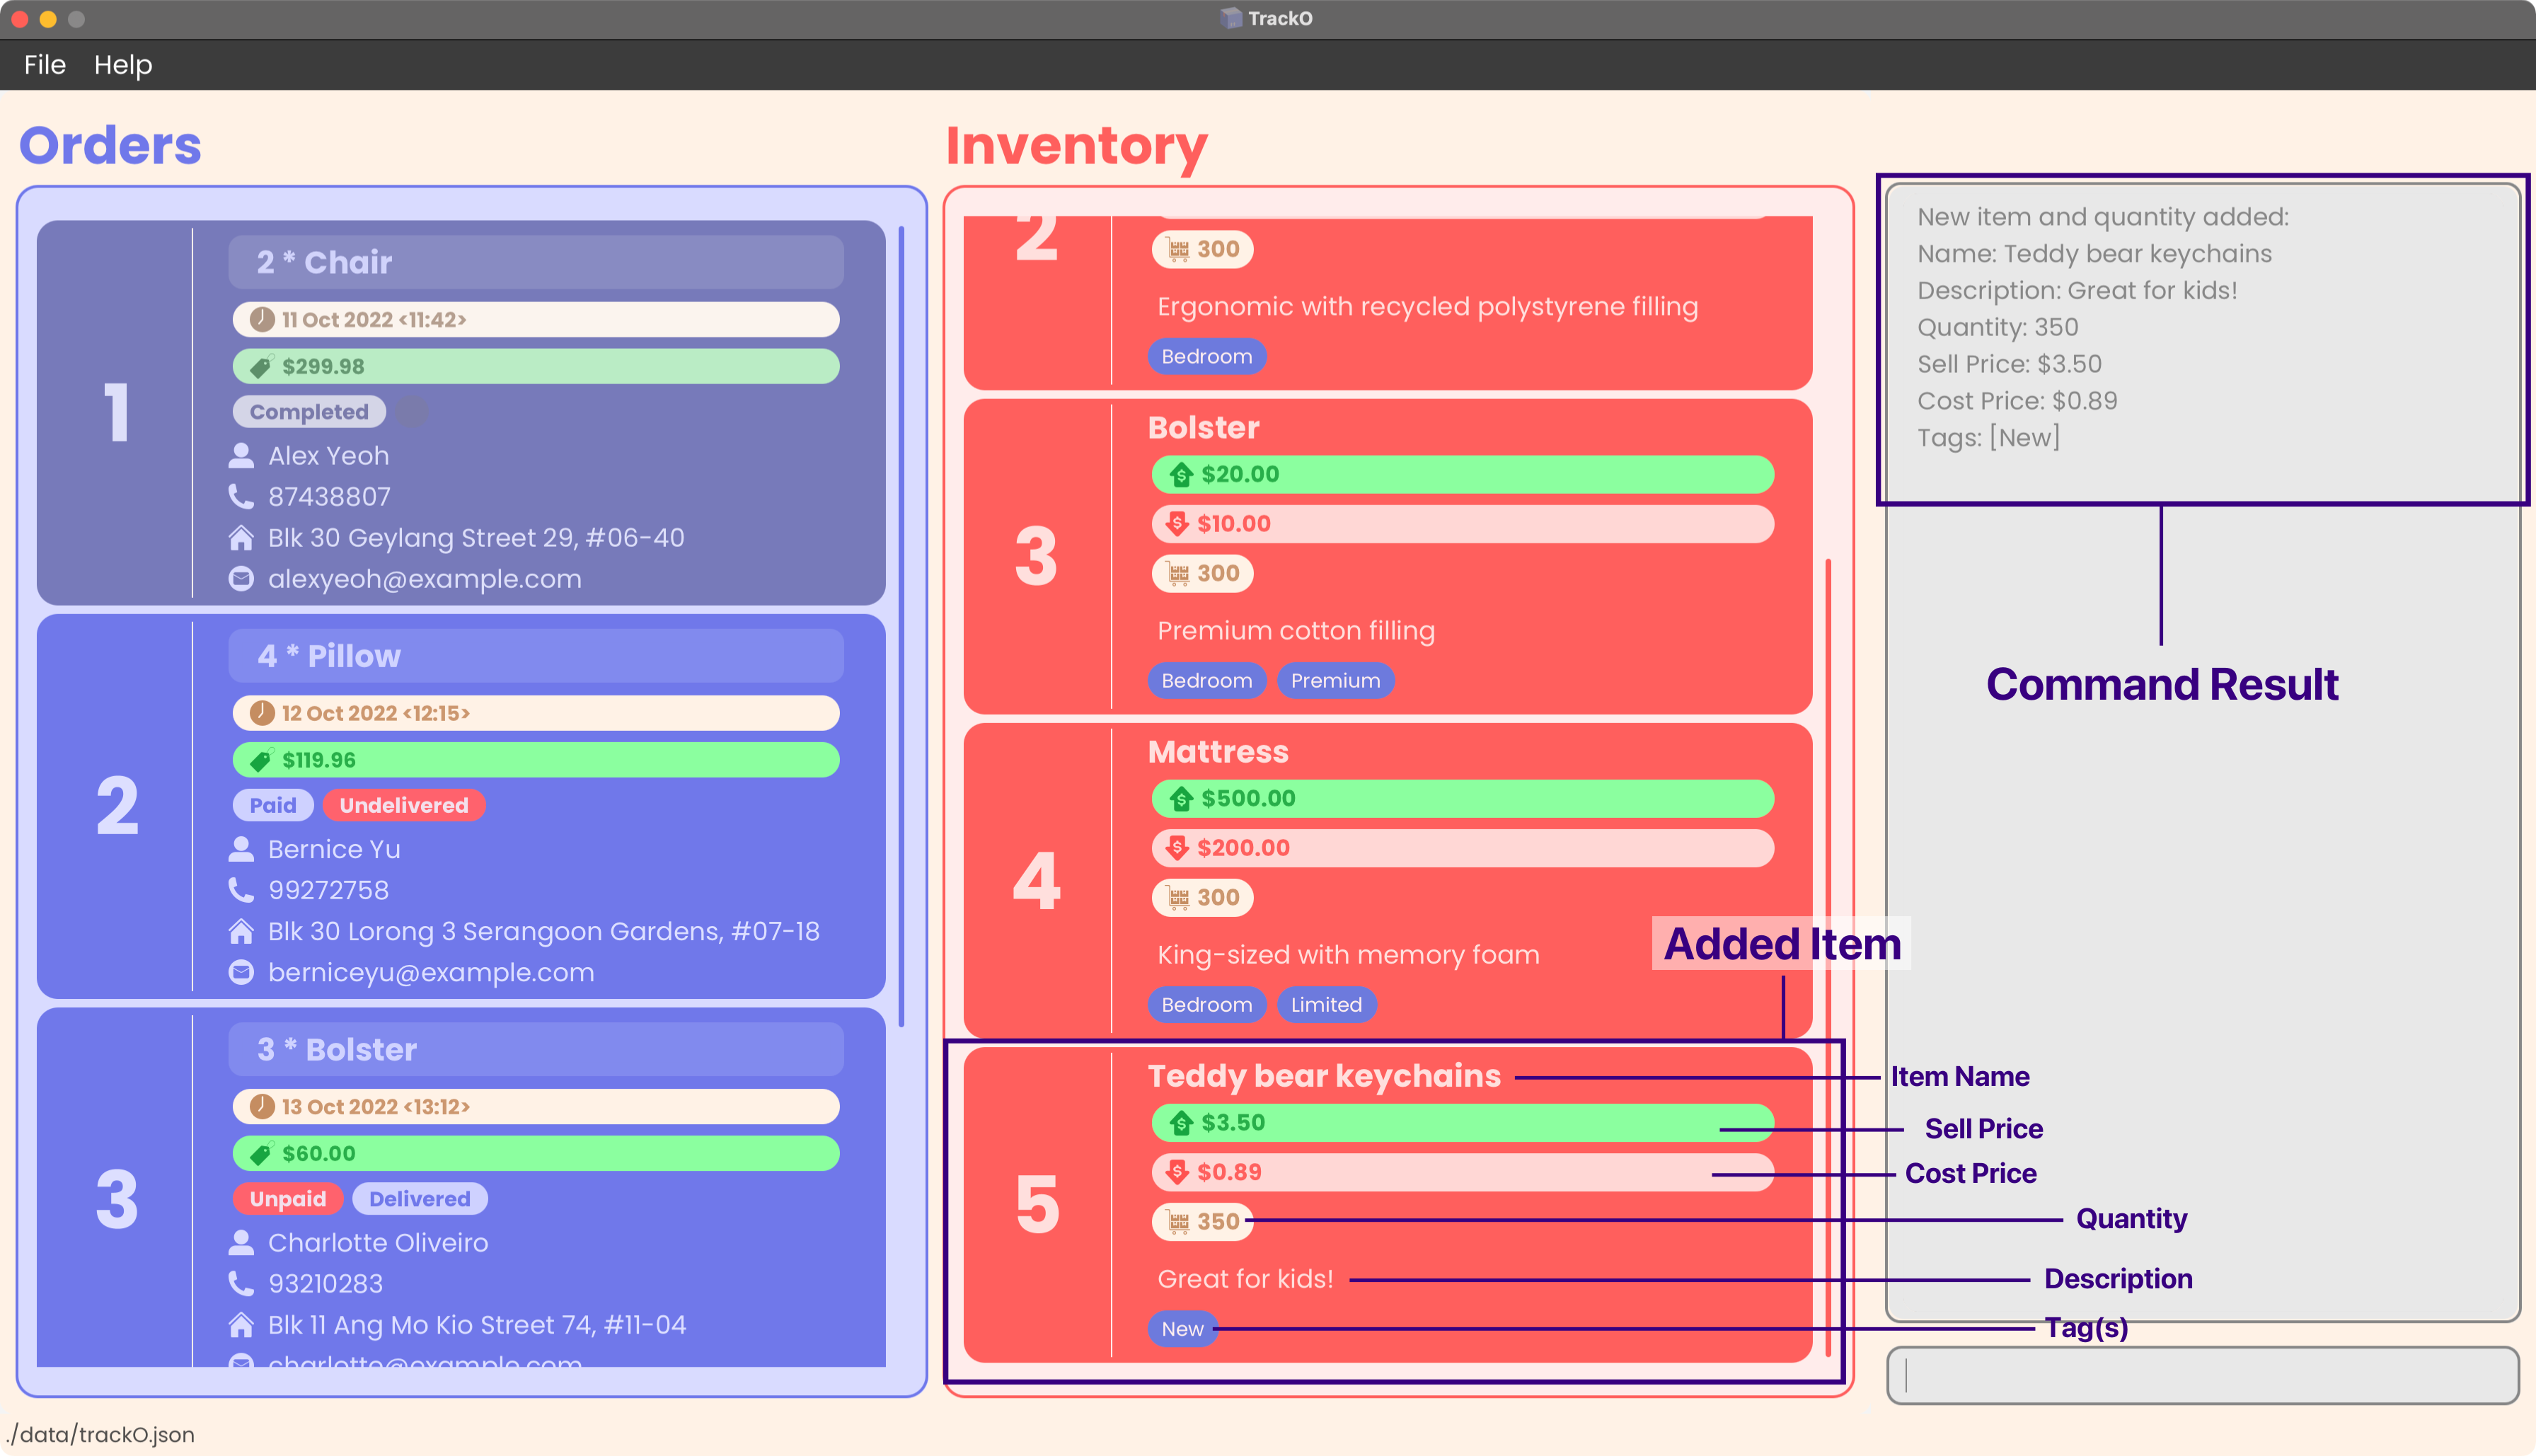Click the cost price icon beside $200.00
This screenshot has width=2536, height=1456.
coord(1177,848)
